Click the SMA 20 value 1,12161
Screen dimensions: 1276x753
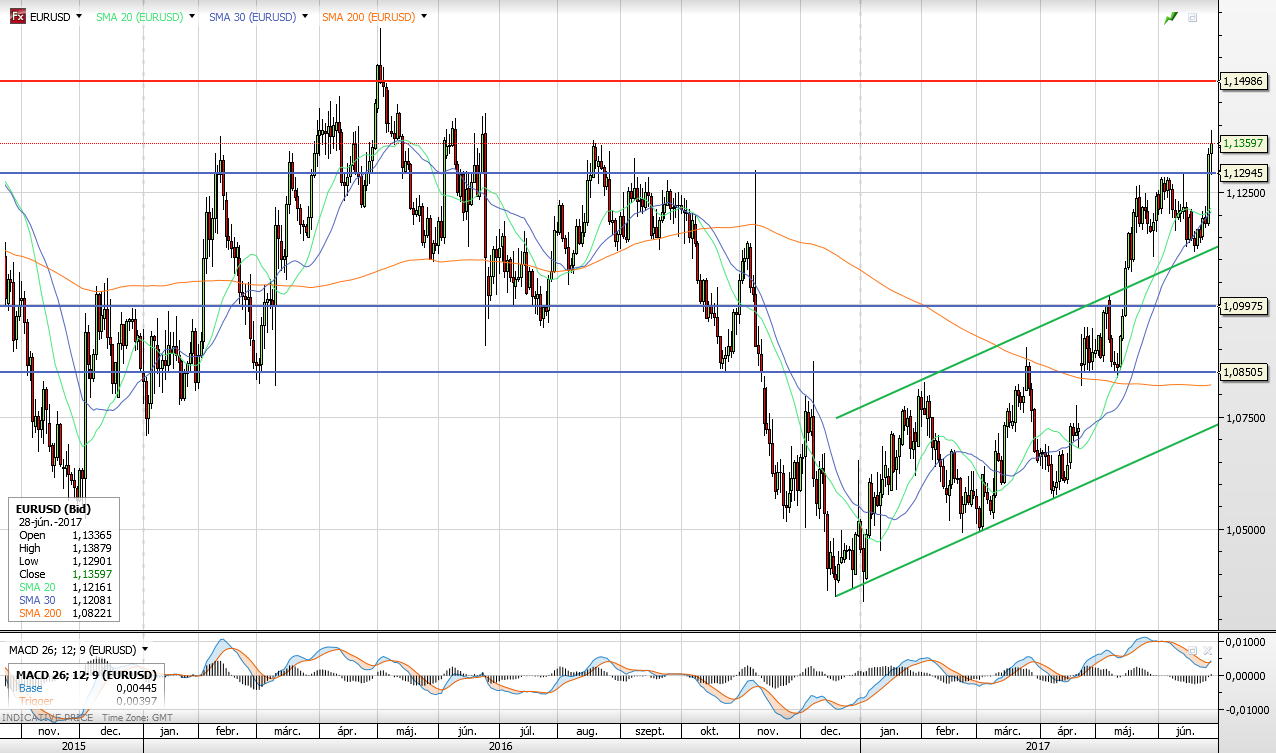(x=90, y=587)
